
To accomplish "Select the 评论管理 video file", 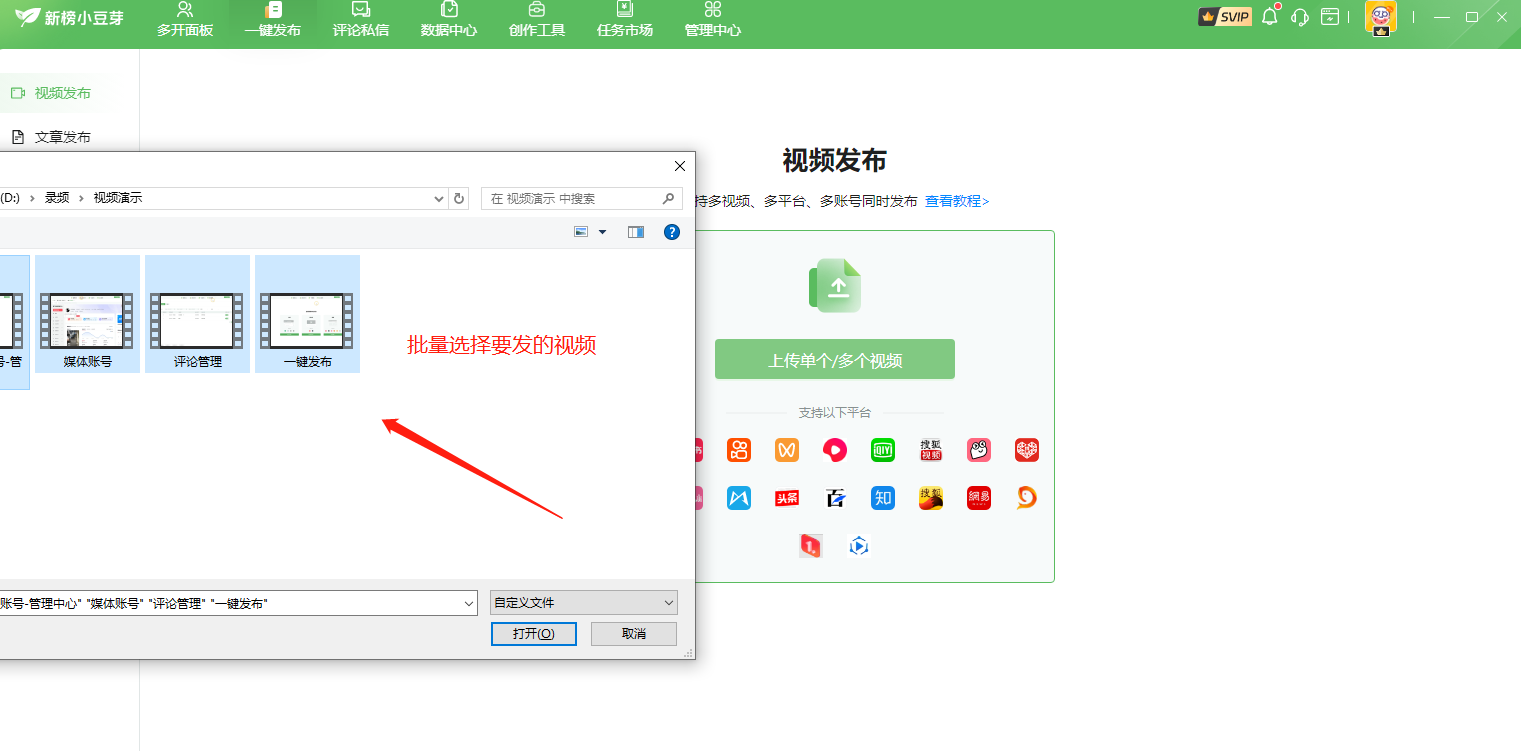I will [197, 314].
